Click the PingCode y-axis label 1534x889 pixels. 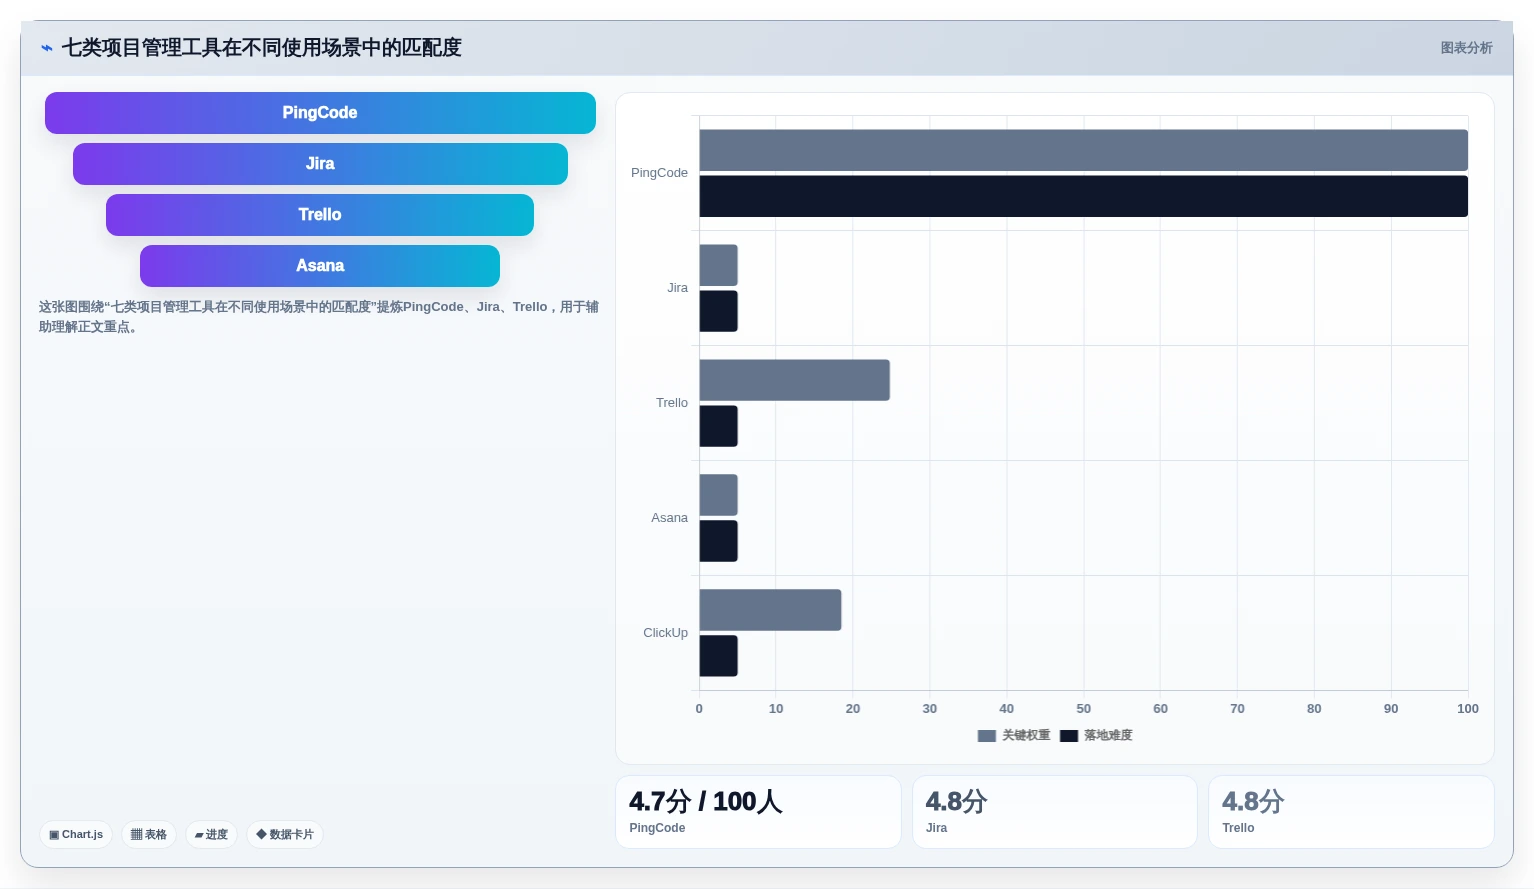point(659,173)
